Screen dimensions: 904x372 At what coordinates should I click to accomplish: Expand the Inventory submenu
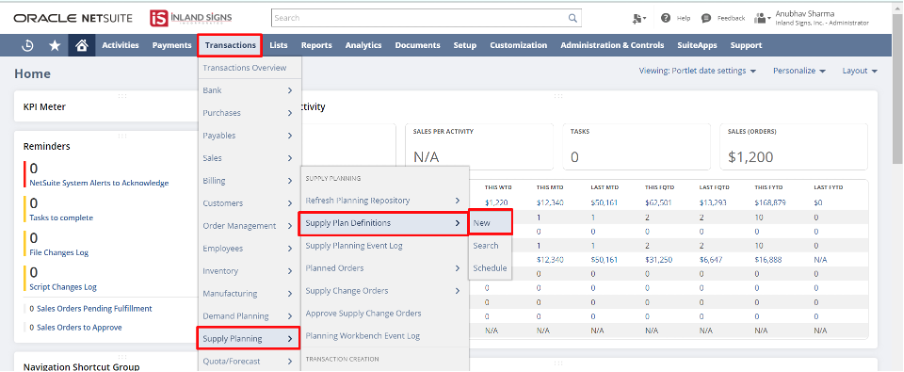(249, 270)
